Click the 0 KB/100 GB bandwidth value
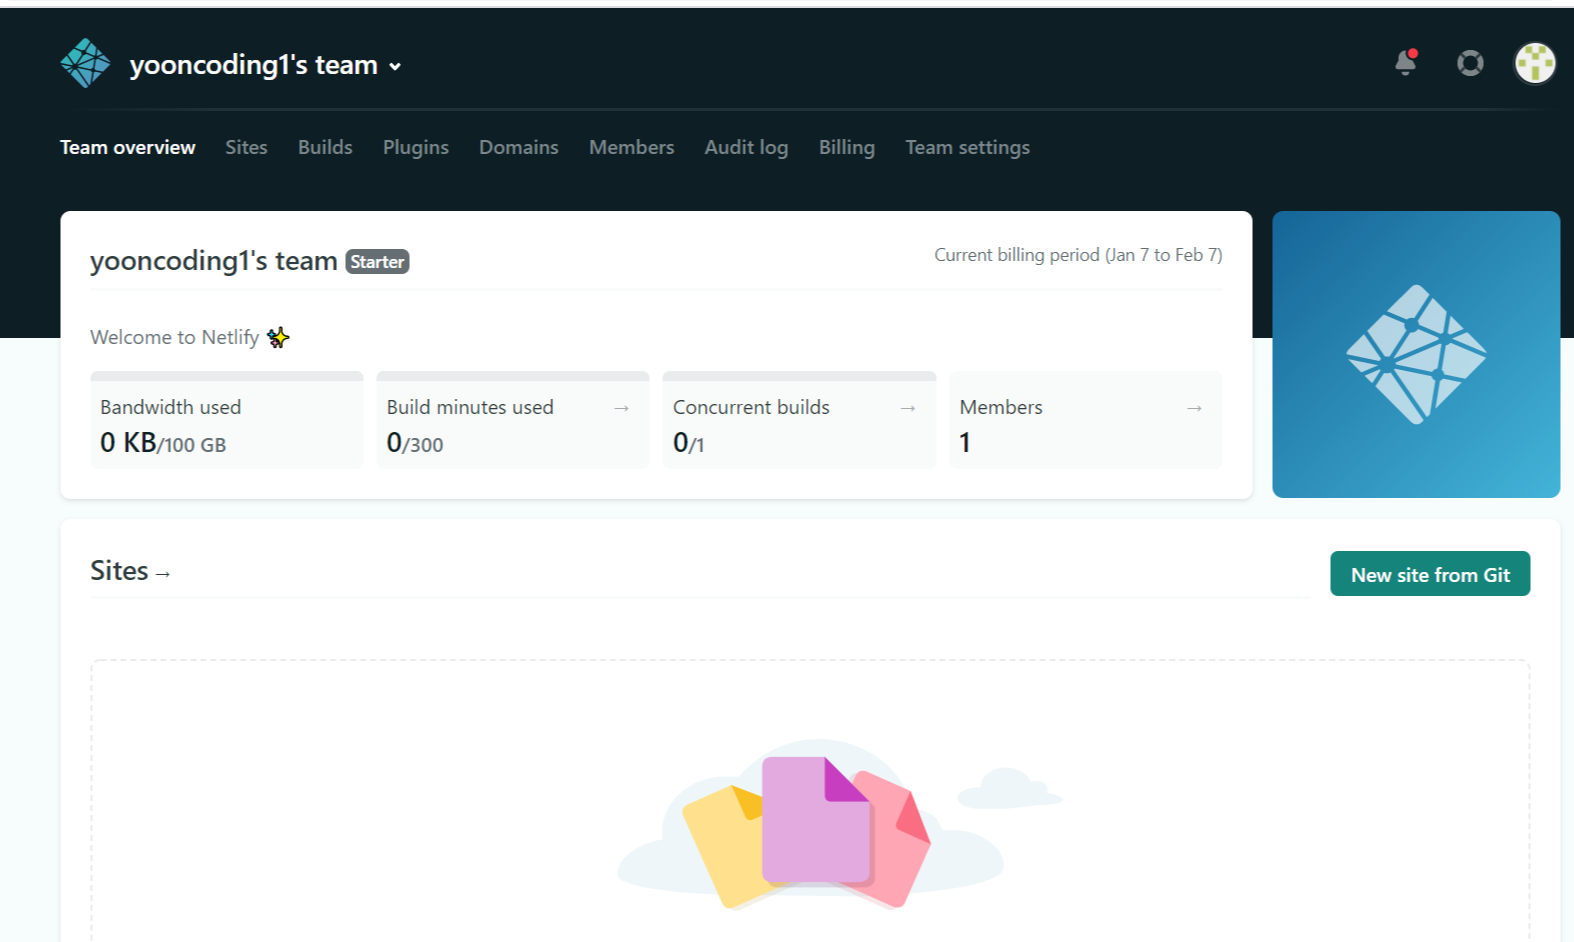 tap(163, 442)
